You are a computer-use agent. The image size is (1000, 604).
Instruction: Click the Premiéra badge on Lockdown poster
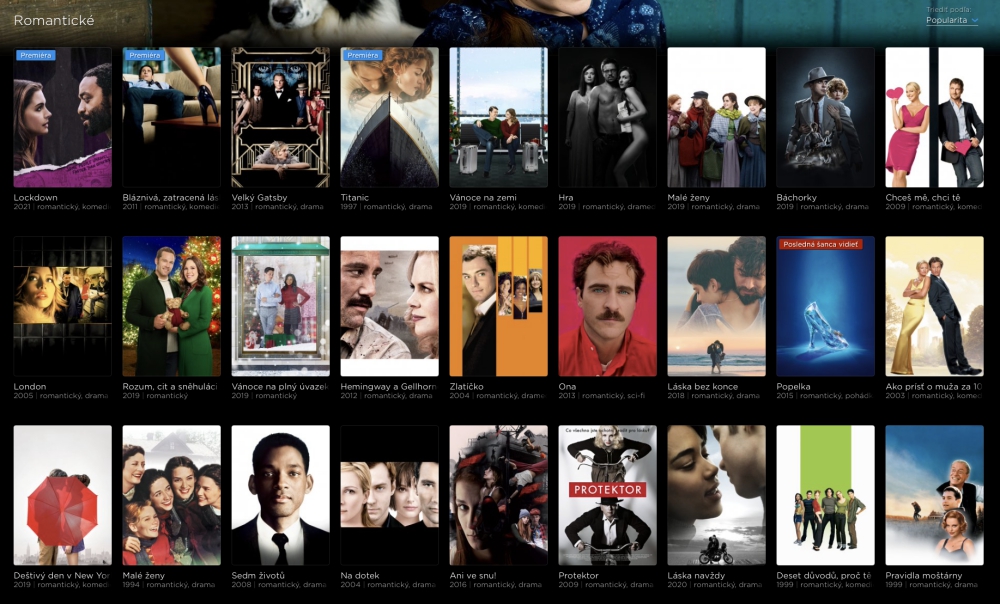pyautogui.click(x=36, y=55)
